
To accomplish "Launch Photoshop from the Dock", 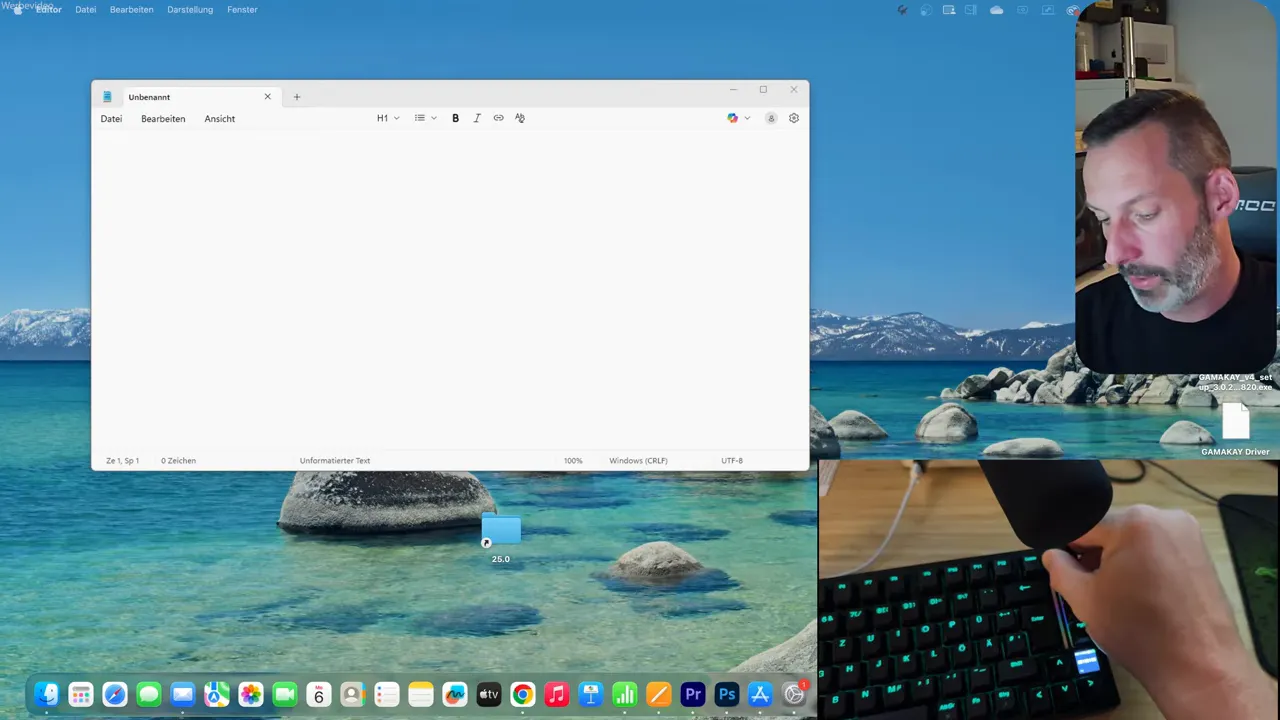I will pyautogui.click(x=726, y=694).
